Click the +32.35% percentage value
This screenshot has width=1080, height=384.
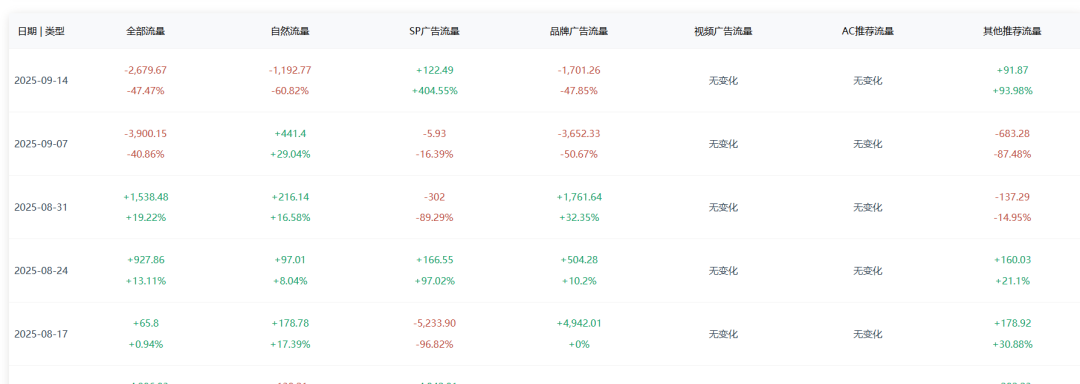coord(579,217)
